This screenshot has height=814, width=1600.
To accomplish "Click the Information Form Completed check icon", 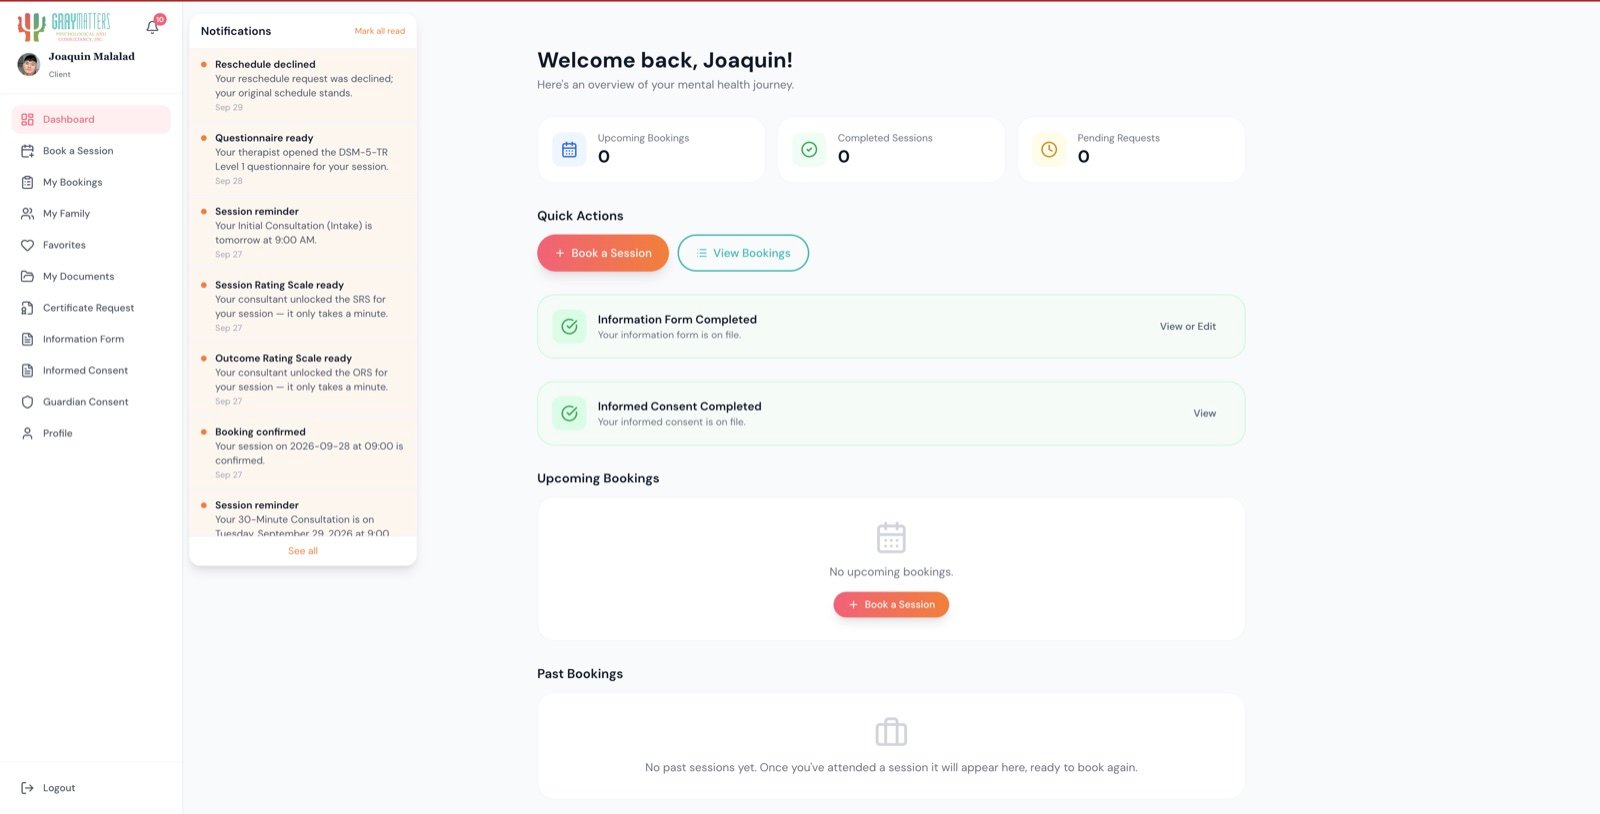I will tap(569, 326).
